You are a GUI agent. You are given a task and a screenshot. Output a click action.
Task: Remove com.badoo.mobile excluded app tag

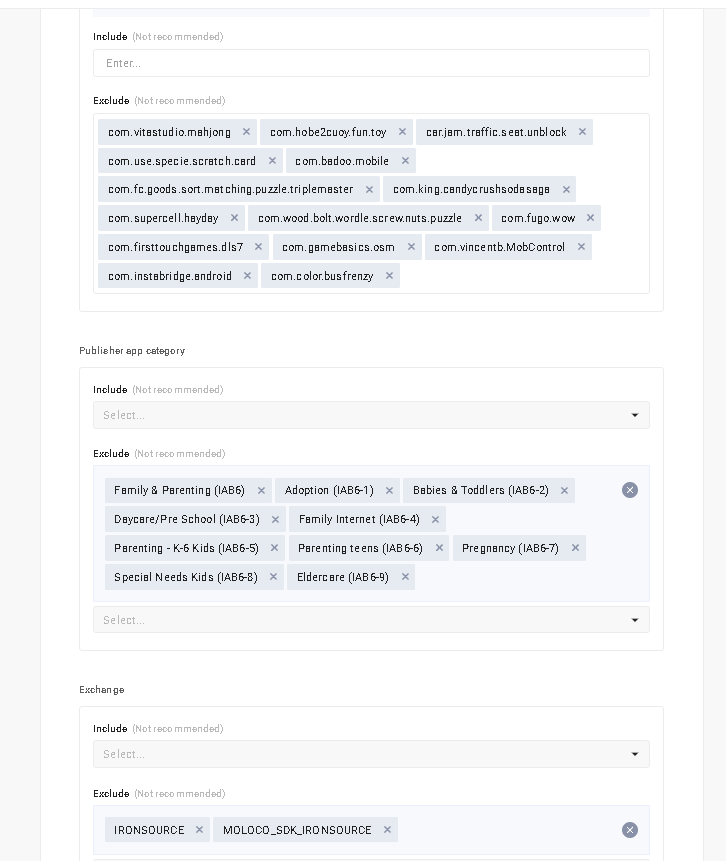click(405, 161)
